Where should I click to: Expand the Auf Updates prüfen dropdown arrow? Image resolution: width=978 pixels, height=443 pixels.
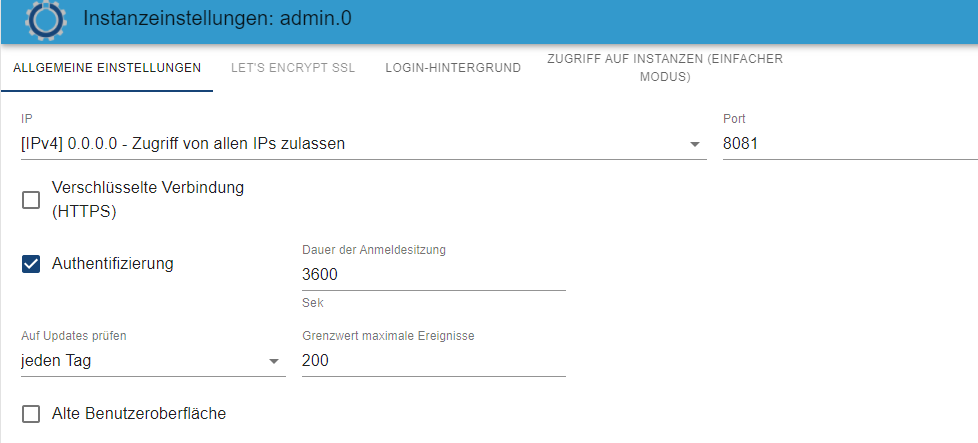[273, 362]
